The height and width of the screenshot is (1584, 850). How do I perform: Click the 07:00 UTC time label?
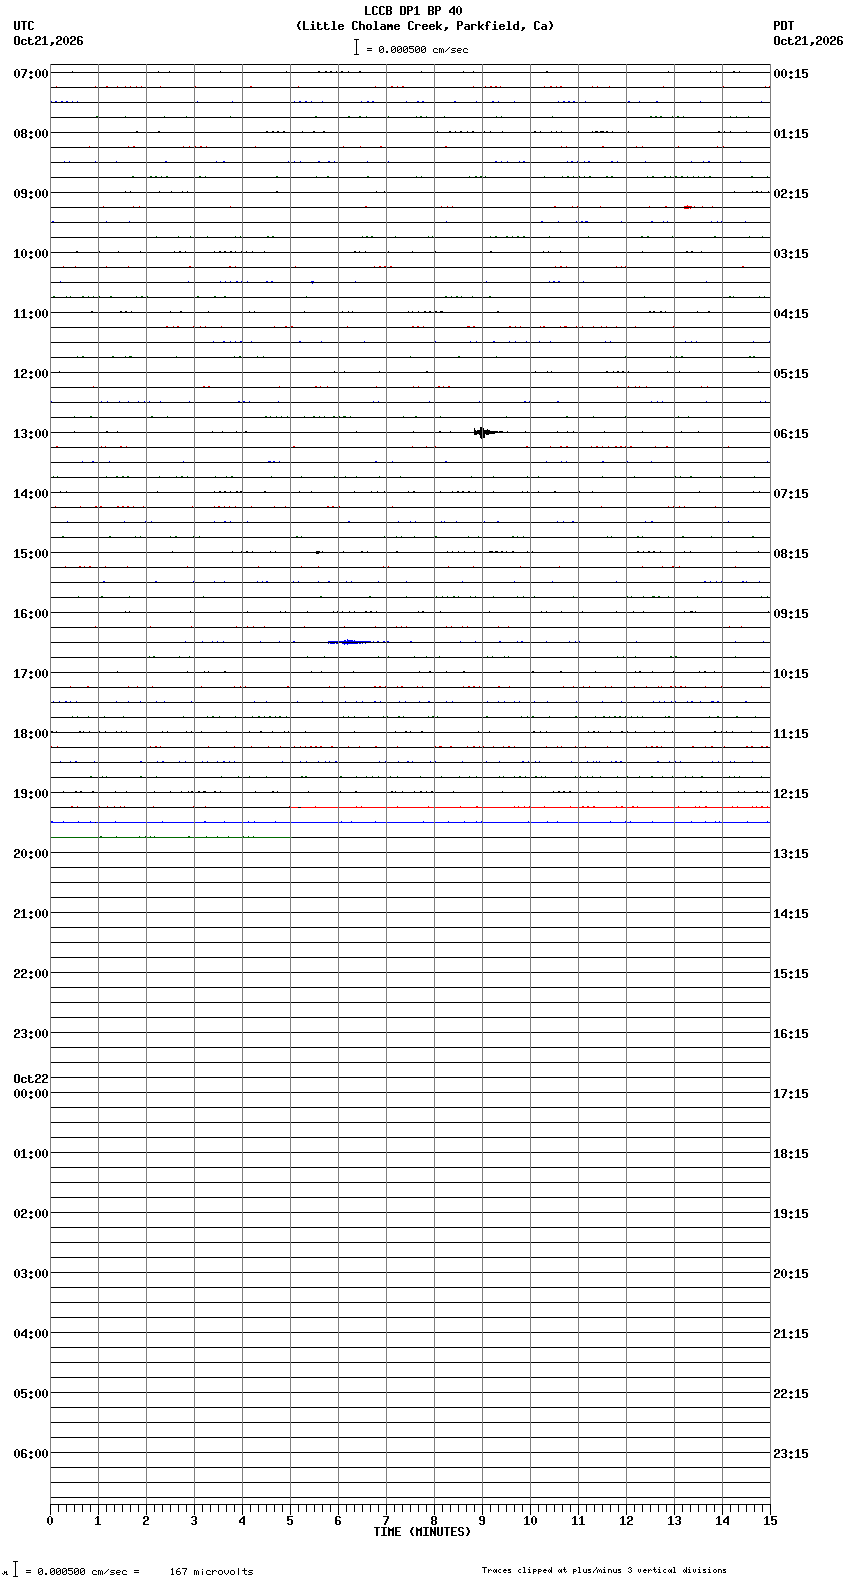pyautogui.click(x=31, y=74)
